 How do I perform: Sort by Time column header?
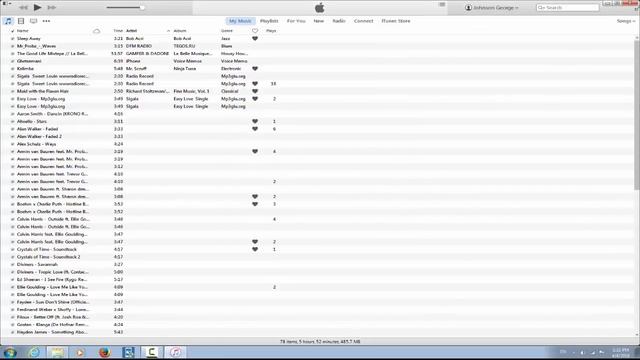118,31
